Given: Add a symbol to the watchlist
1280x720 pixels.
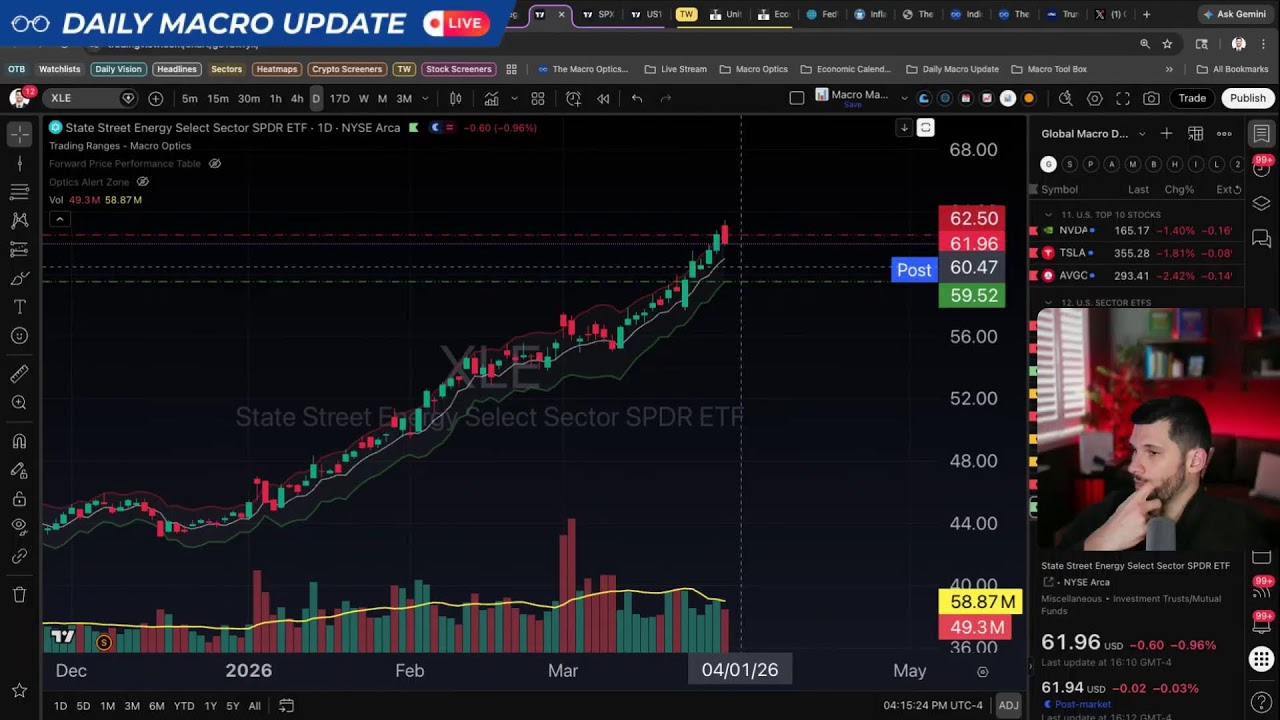Looking at the screenshot, I should point(1166,134).
